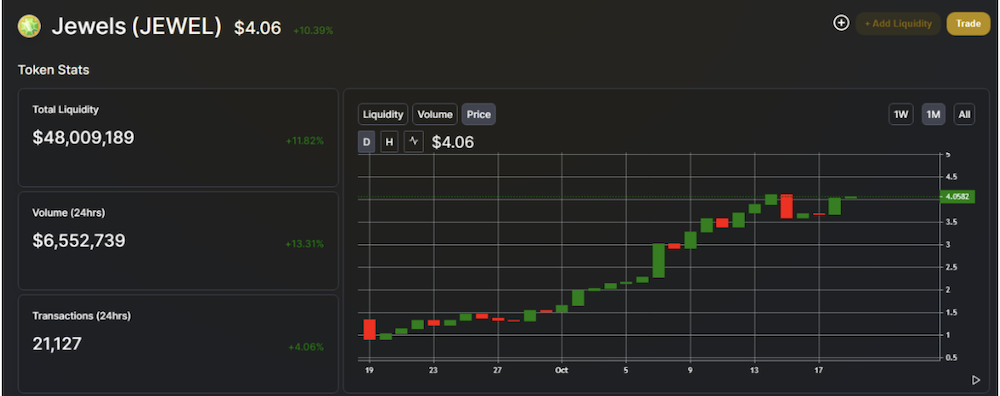
Task: Open the Volume (24hrs) stats card
Action: pos(178,241)
